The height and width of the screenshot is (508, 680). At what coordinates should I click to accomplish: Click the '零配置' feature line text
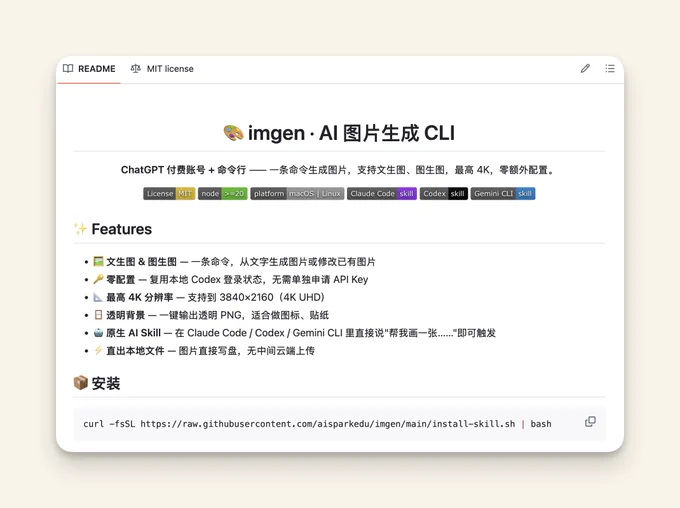(x=237, y=279)
